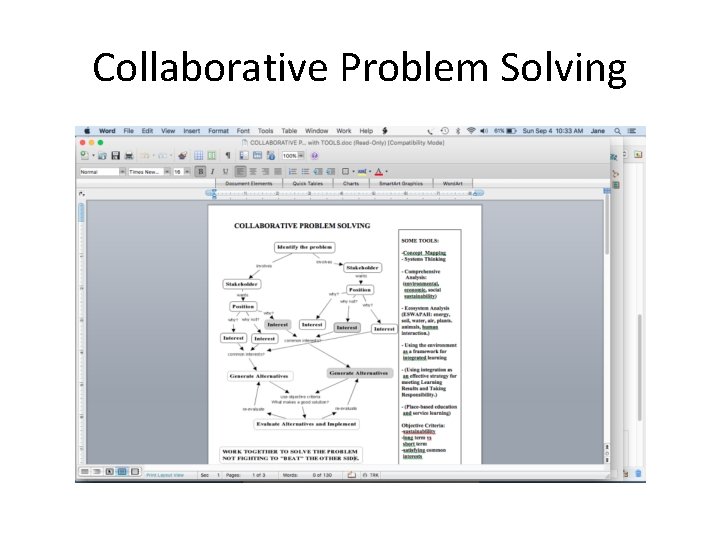Viewport: 720px width, 540px height.
Task: Click the purple Help icon
Action: (315, 156)
